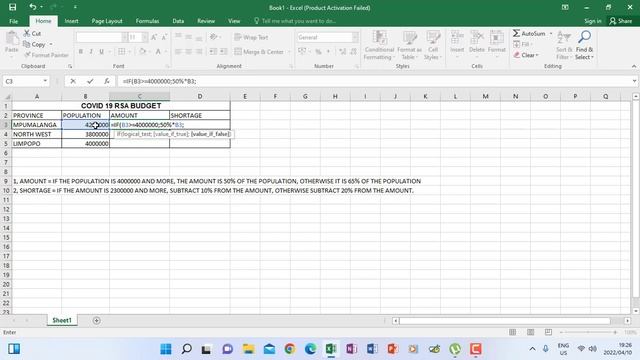The height and width of the screenshot is (360, 640).
Task: Switch to Page Layout view in status bar
Action: click(530, 332)
